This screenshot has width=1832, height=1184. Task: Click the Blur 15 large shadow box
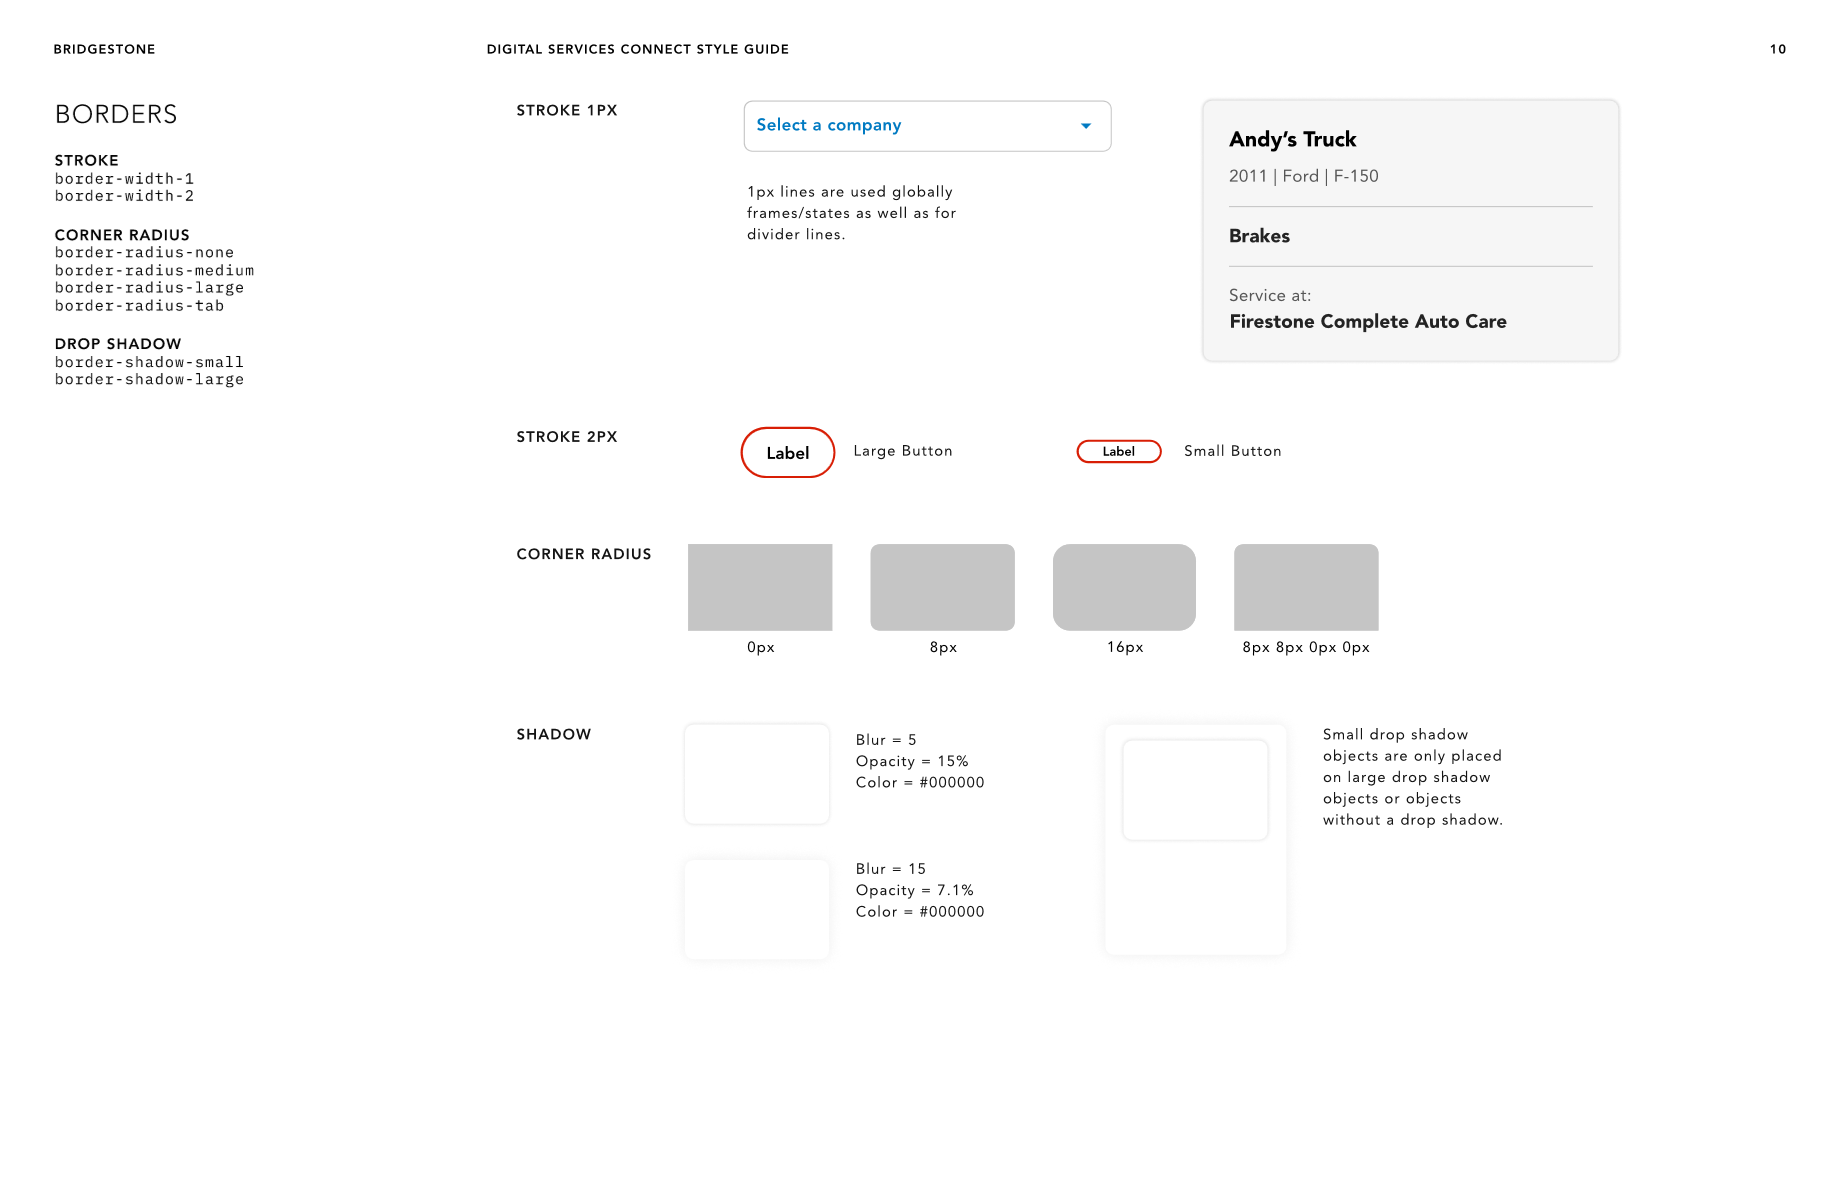(757, 909)
